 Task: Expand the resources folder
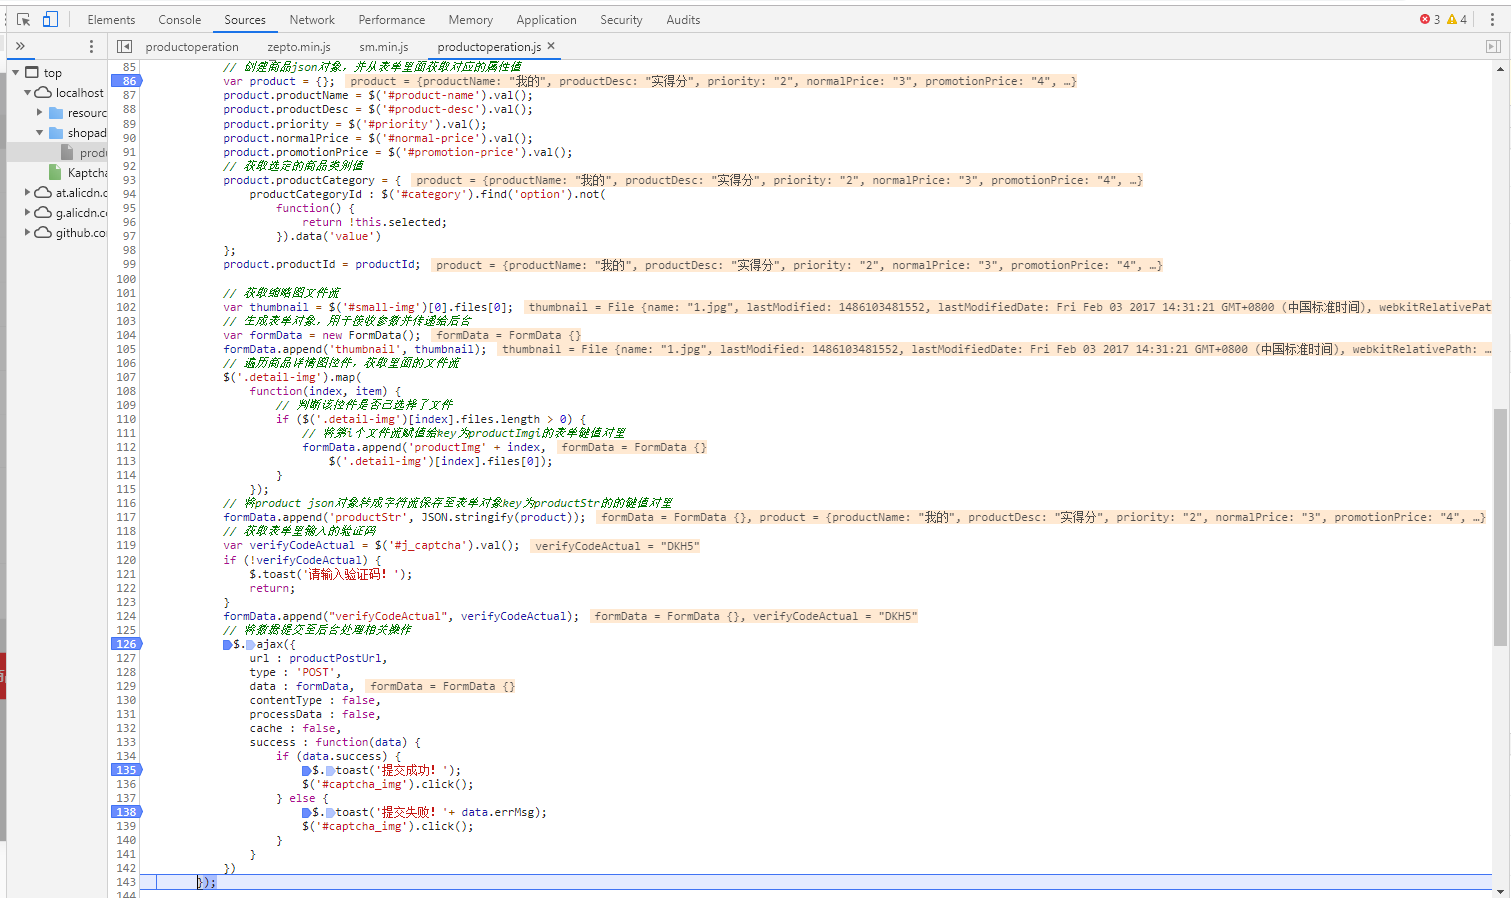pyautogui.click(x=40, y=112)
